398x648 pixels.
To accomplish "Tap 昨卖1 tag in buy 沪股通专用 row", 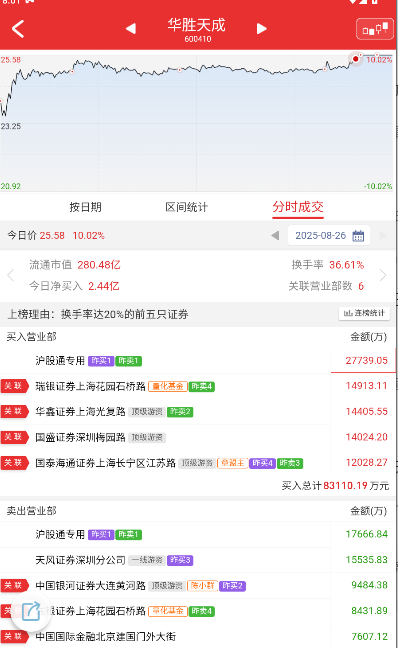I will tap(129, 361).
